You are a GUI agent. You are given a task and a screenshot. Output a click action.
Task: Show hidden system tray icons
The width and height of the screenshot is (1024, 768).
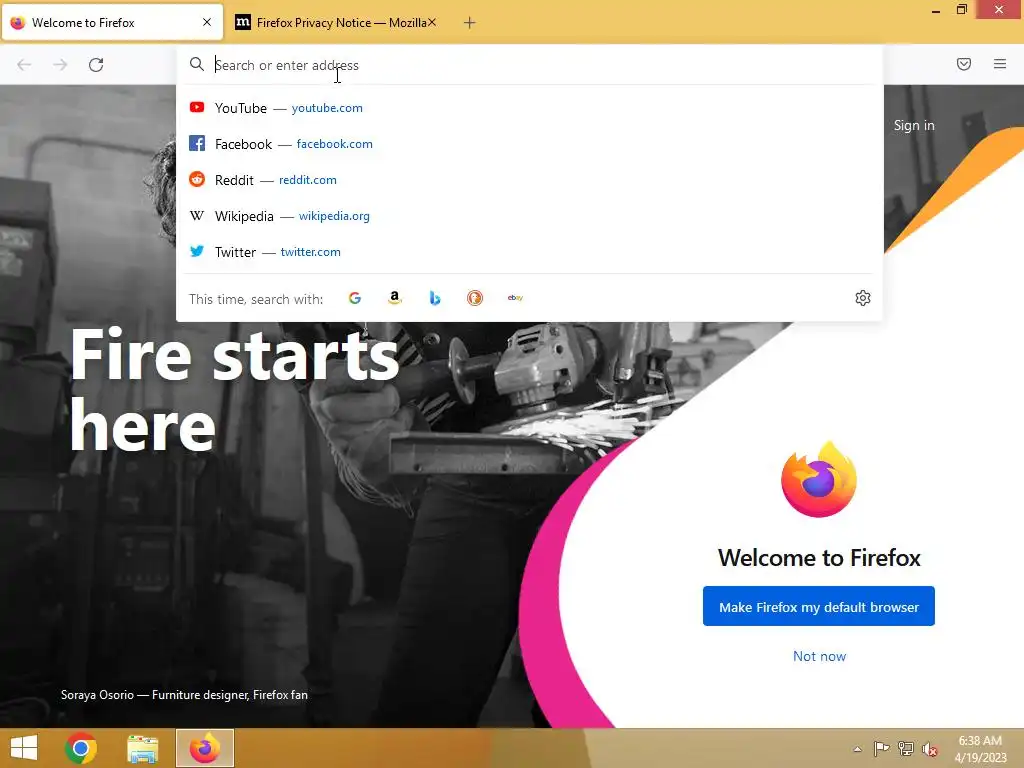coord(857,749)
